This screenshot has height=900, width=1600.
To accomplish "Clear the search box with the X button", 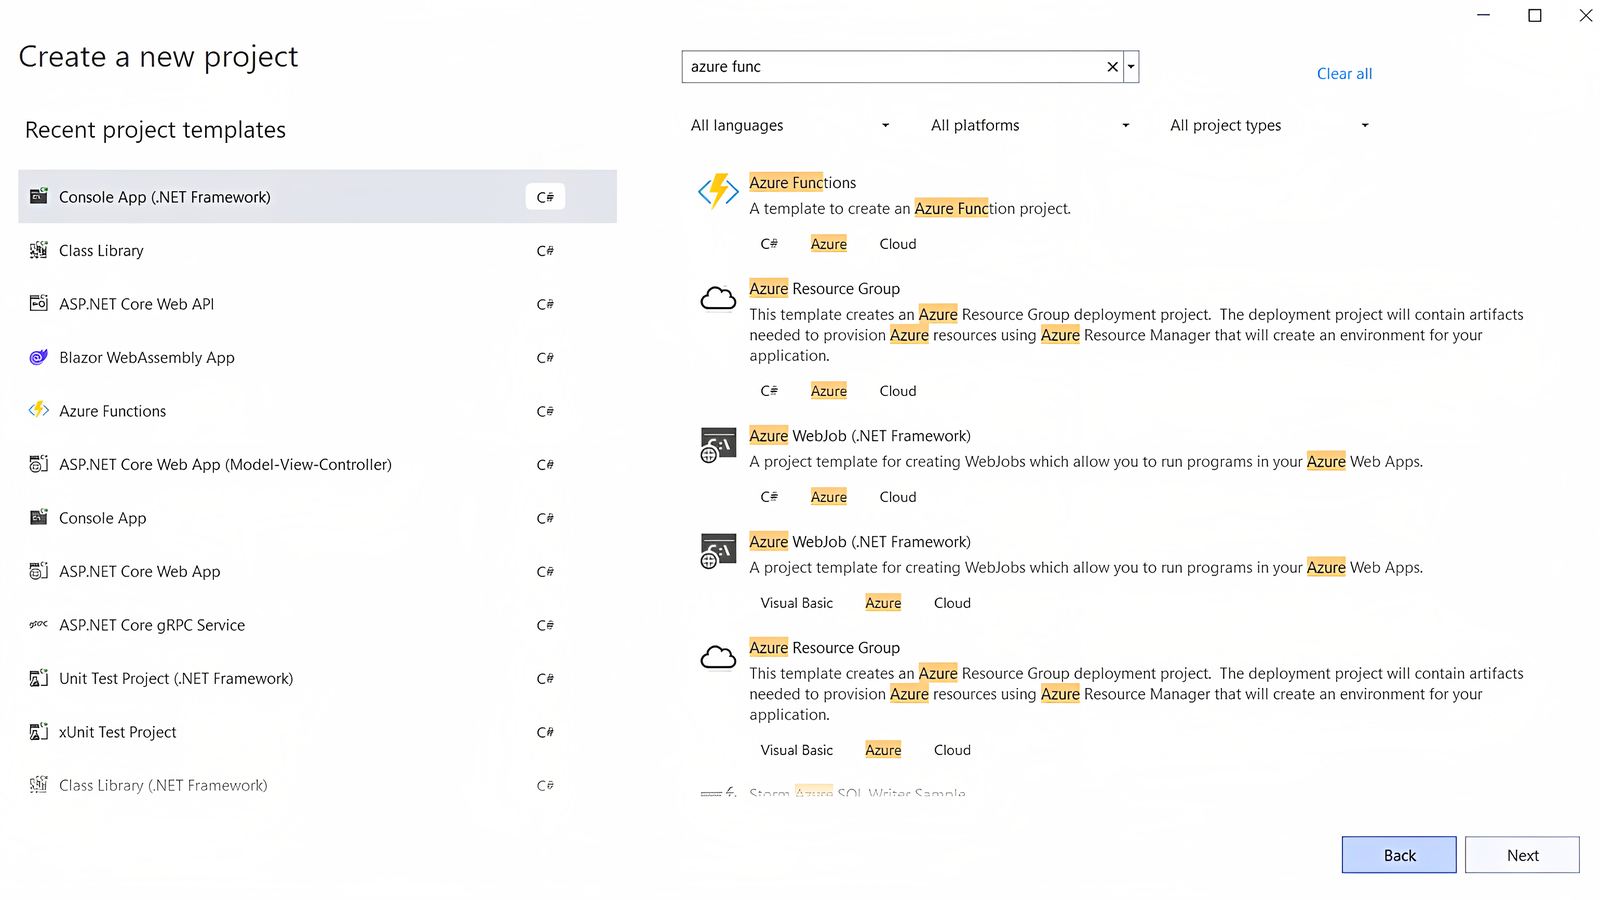I will pyautogui.click(x=1112, y=67).
